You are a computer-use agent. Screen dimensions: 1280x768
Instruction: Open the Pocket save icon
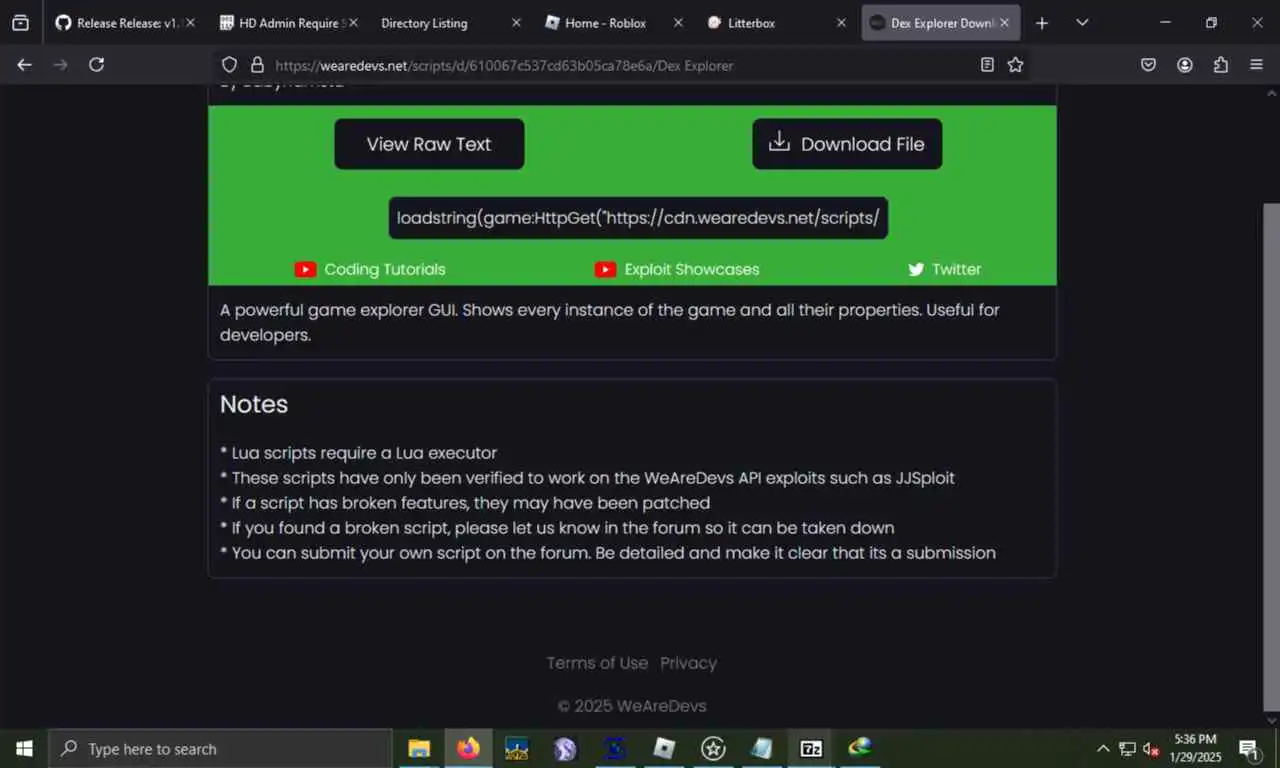coord(1149,65)
